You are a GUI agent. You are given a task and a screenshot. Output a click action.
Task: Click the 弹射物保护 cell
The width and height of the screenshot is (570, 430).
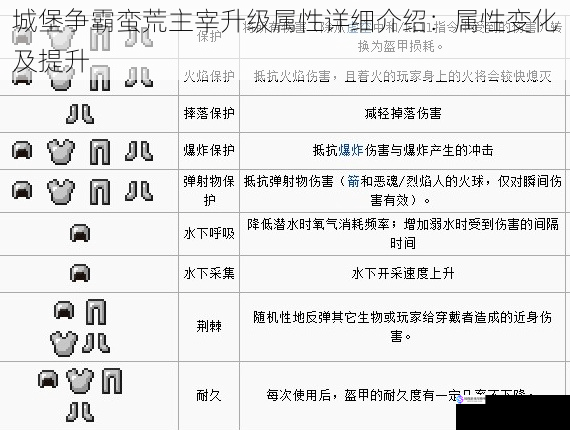click(209, 191)
